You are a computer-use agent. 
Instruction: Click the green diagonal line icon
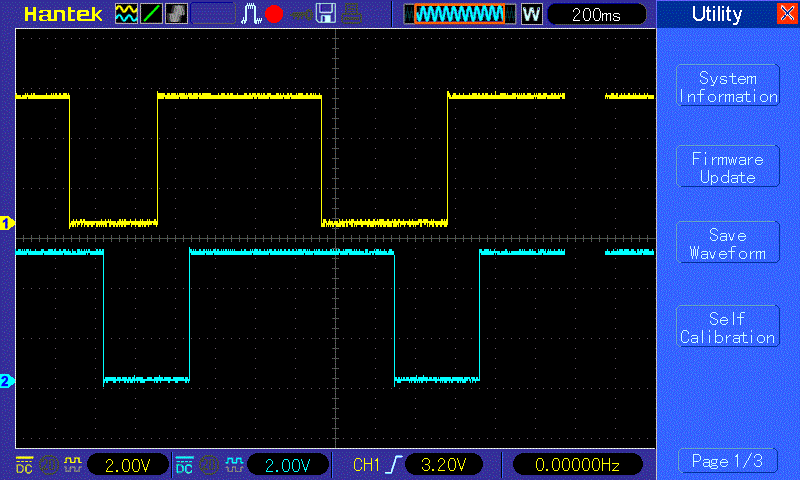click(151, 14)
